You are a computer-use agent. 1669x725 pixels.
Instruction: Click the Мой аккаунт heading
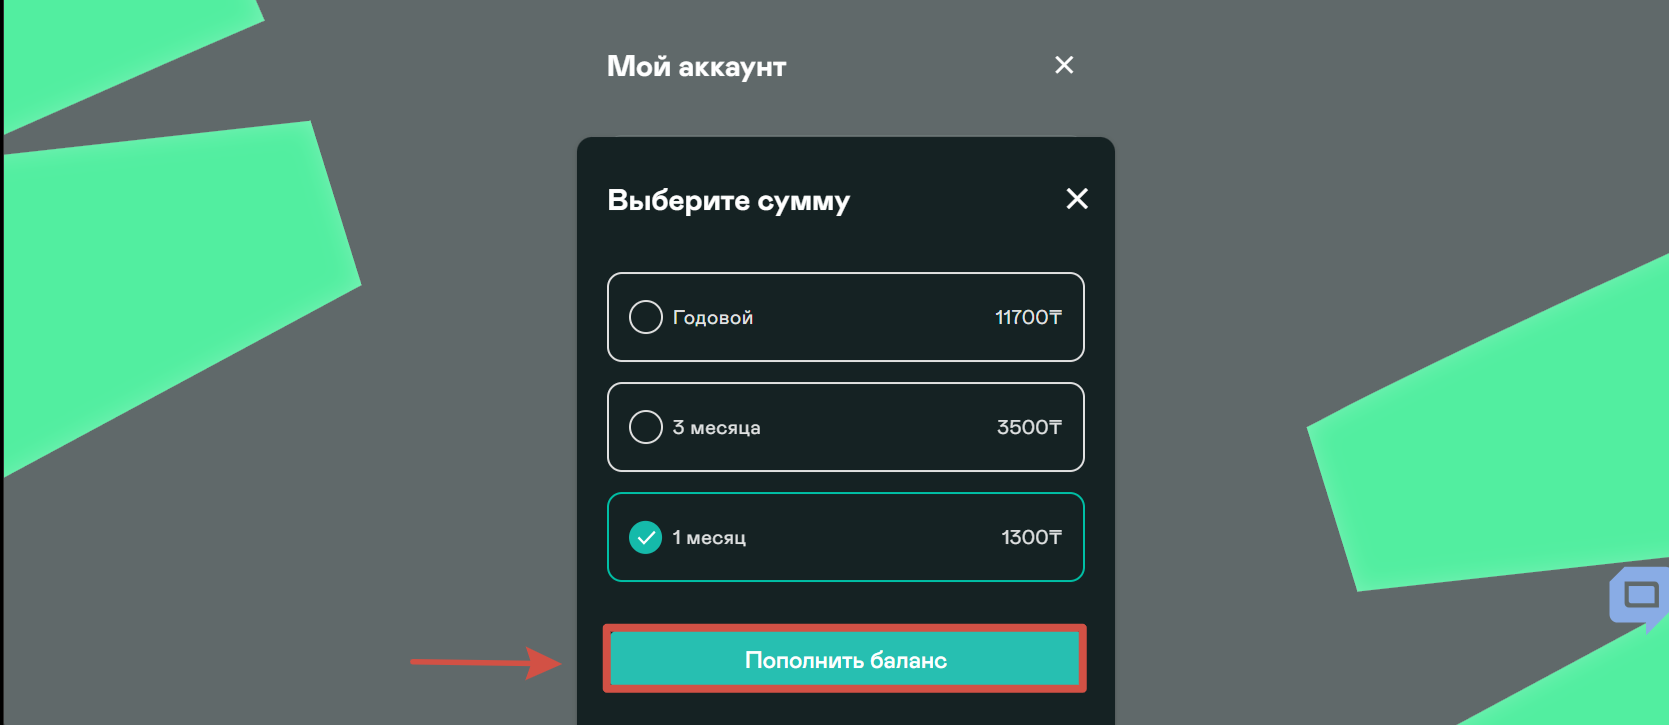point(697,67)
